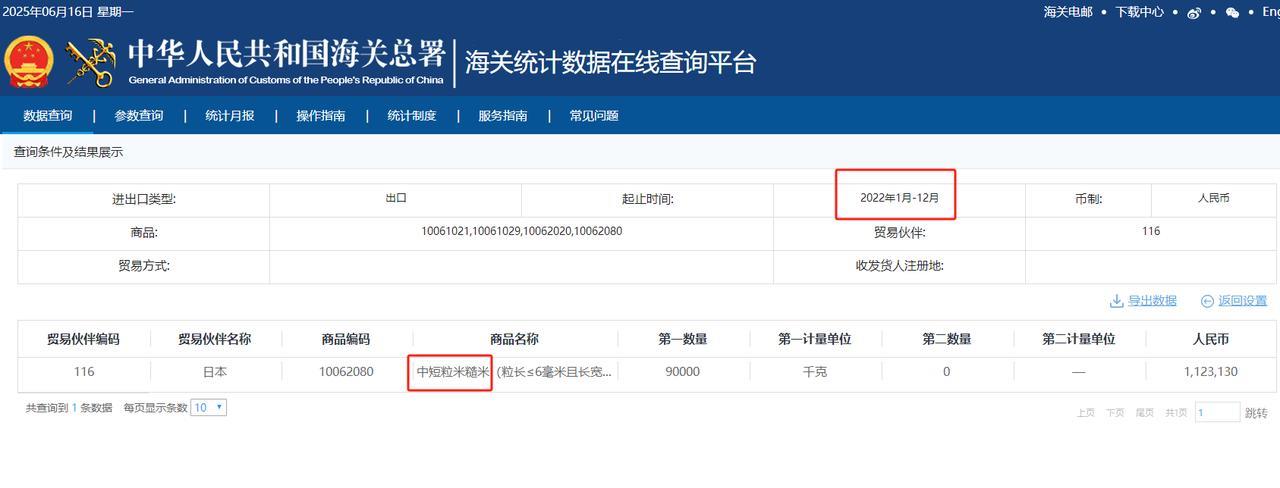Click the 2025年06月16日 date text

[x=46, y=12]
